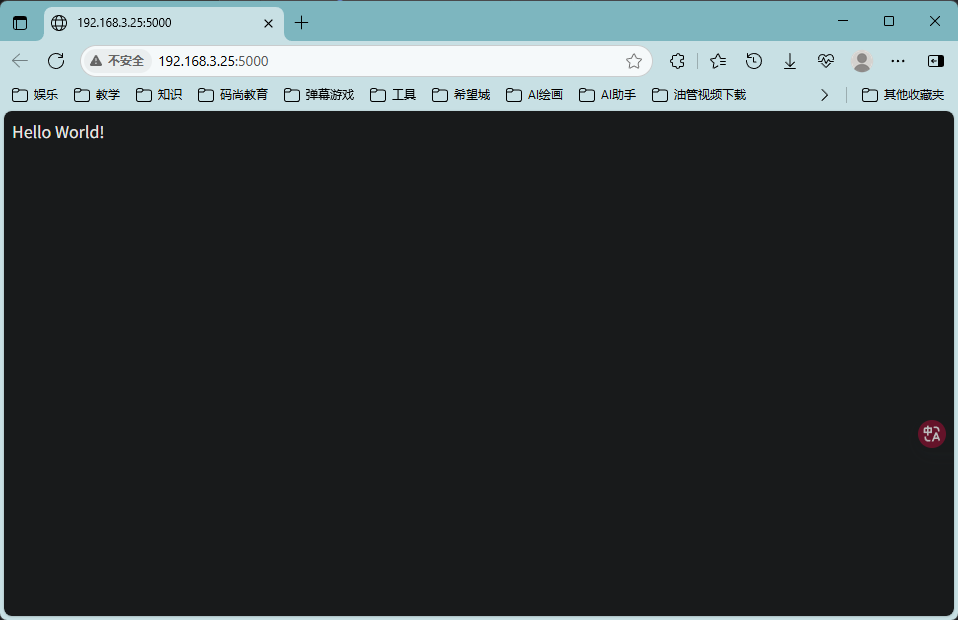Expand hidden bookmarks with chevron arrow

click(824, 94)
